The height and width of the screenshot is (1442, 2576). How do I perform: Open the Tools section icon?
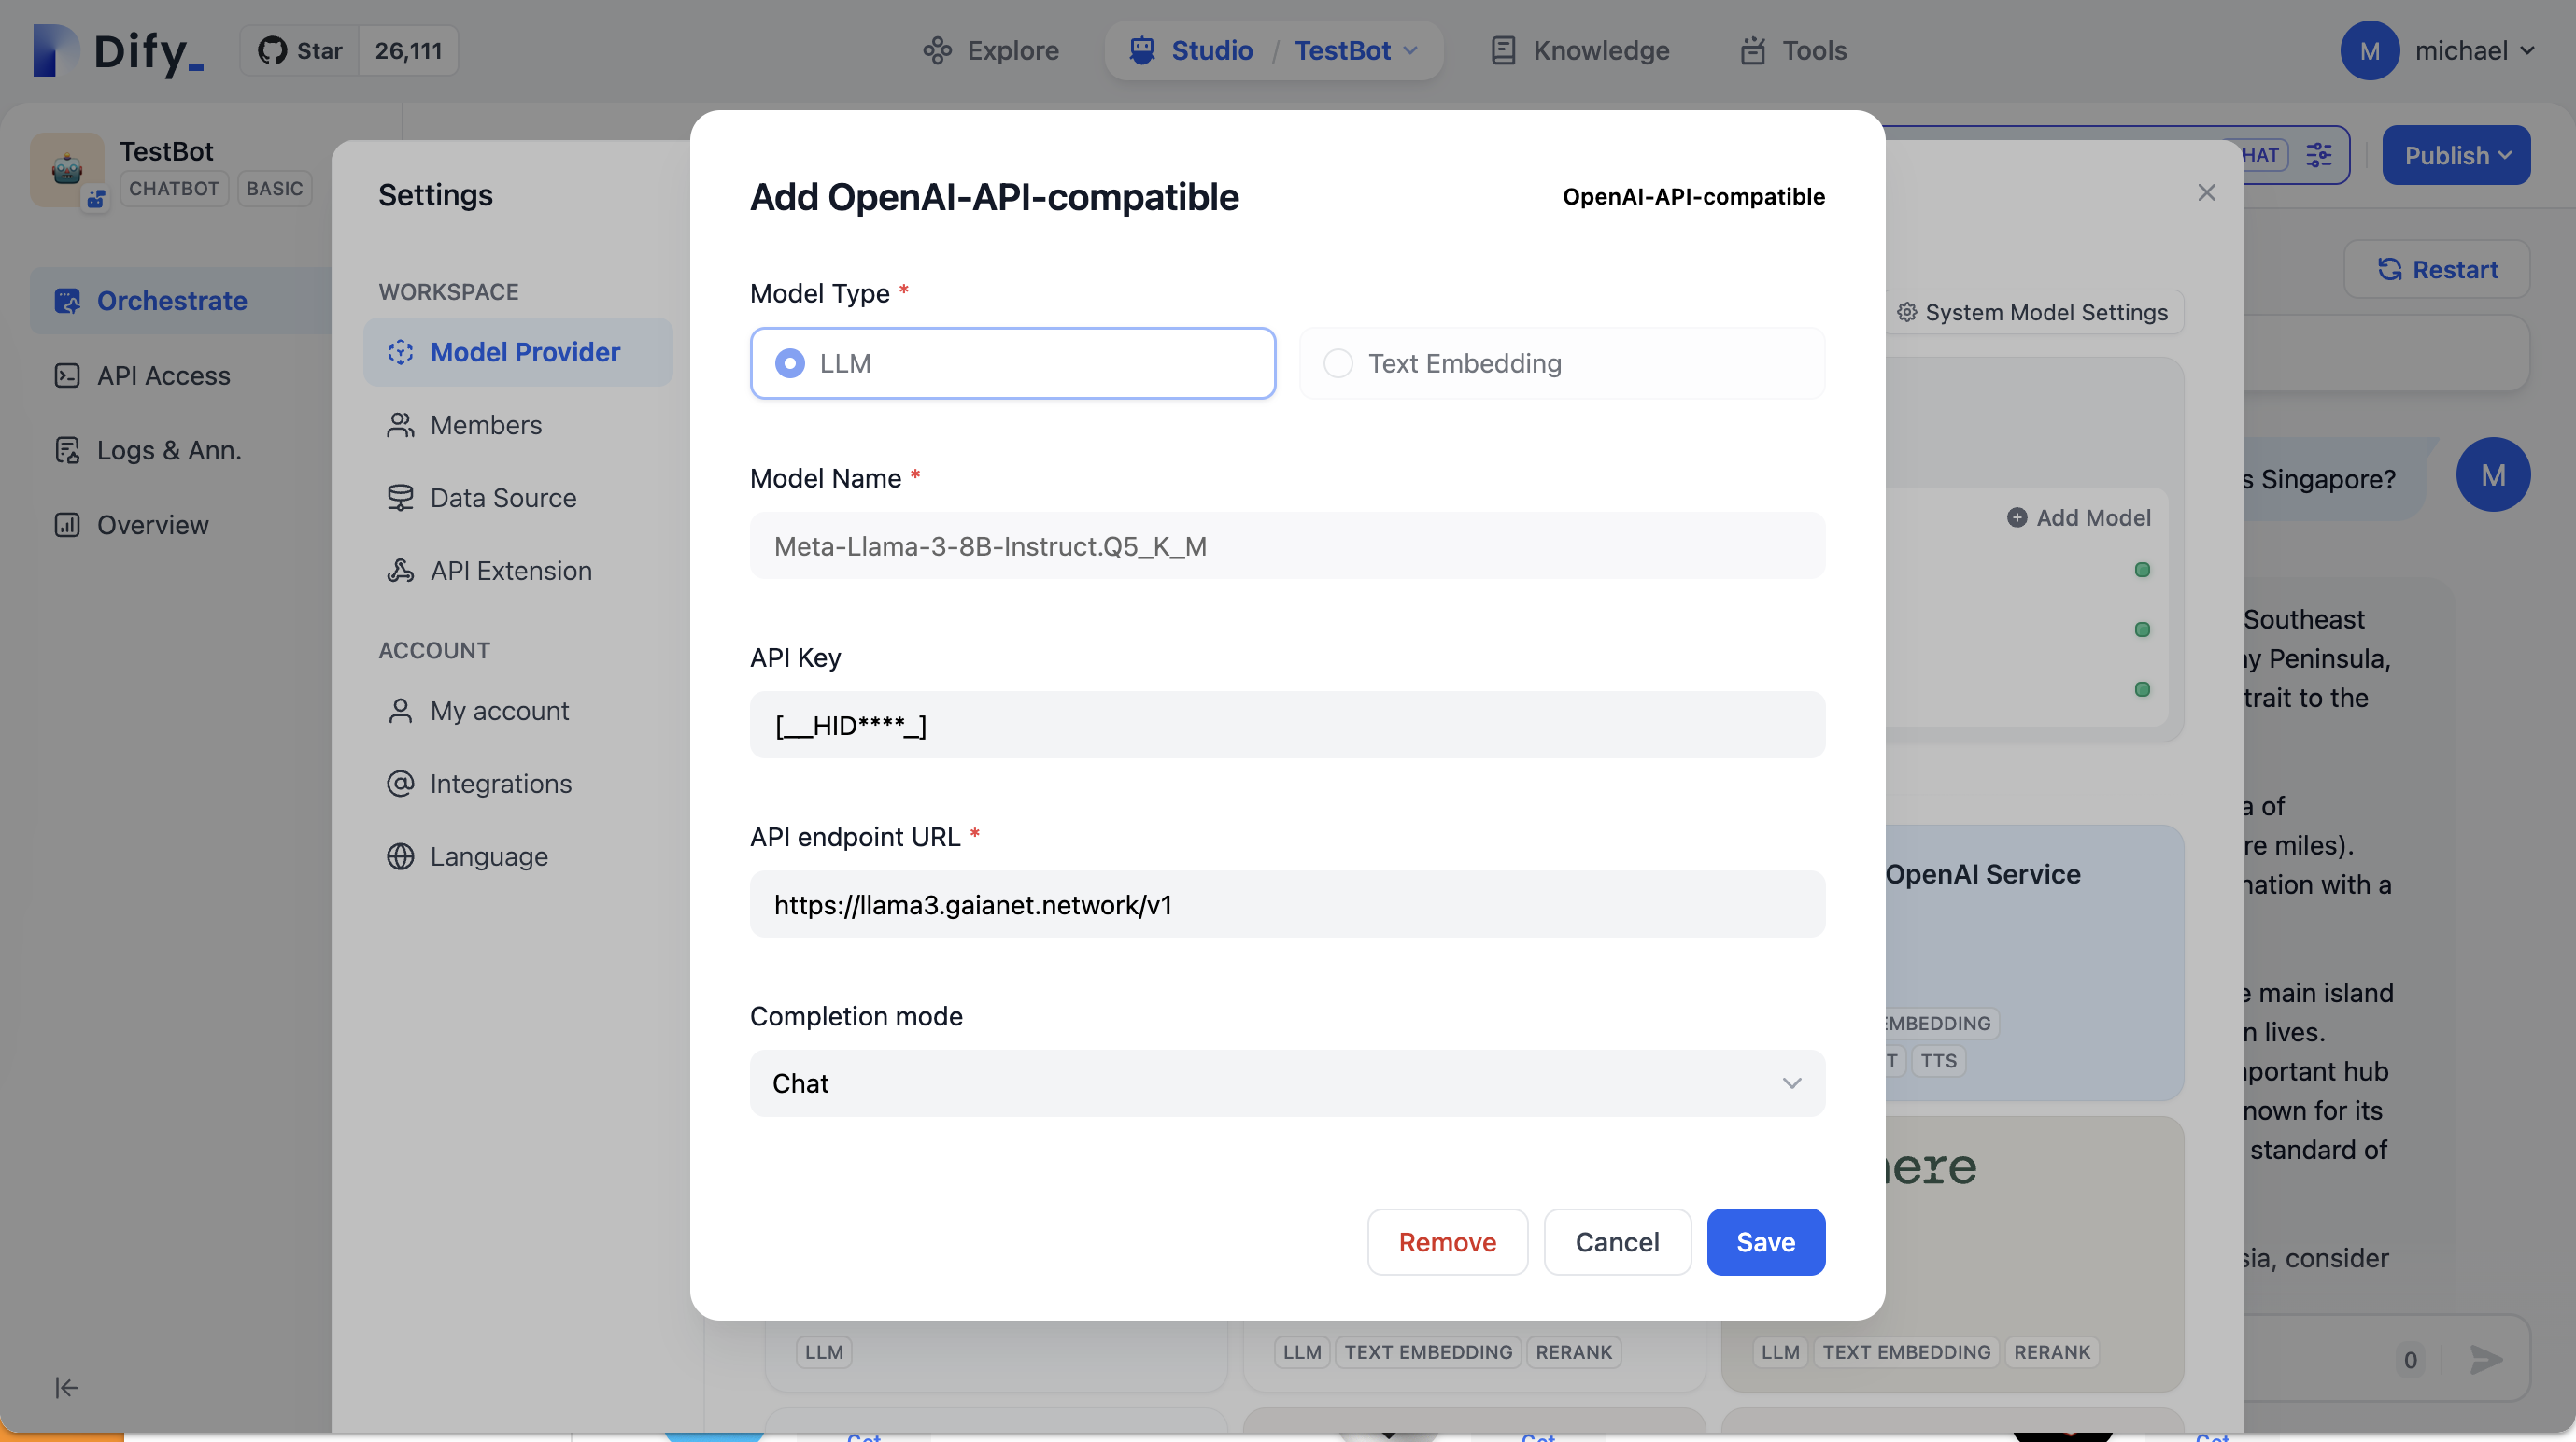click(x=1751, y=49)
